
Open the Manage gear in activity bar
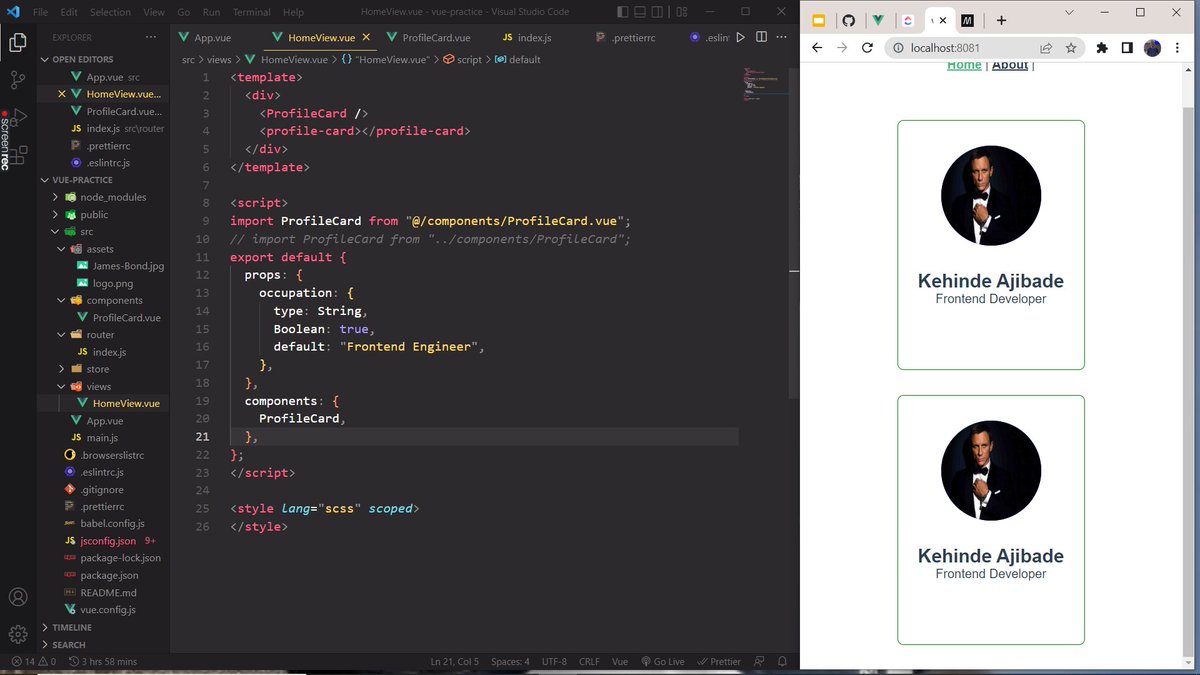(x=18, y=634)
